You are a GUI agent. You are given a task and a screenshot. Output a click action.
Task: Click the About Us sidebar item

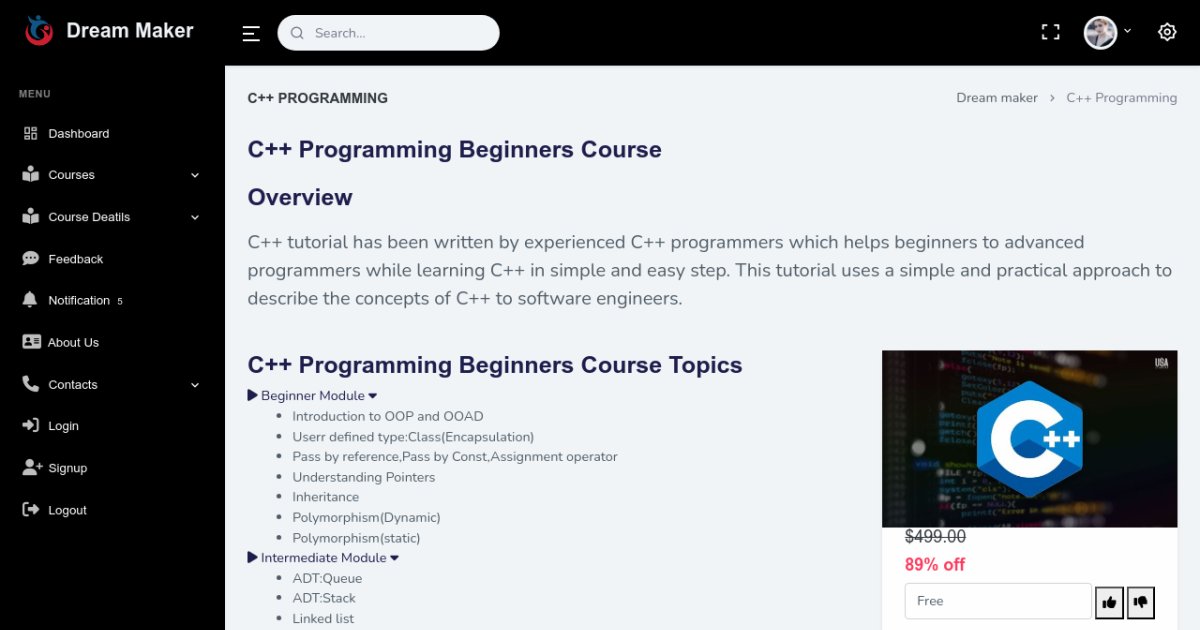73,342
